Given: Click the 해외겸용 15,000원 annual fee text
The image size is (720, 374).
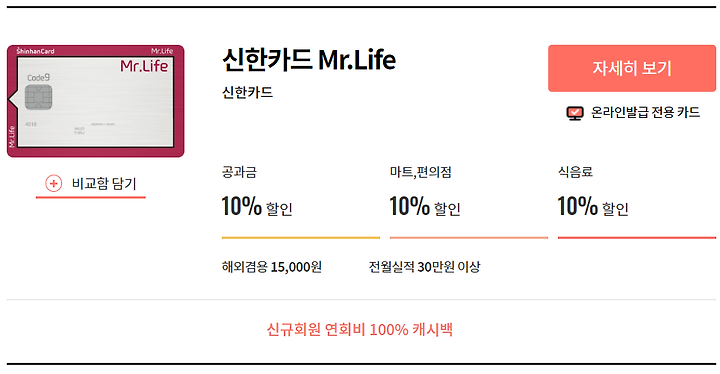Looking at the screenshot, I should 272,266.
